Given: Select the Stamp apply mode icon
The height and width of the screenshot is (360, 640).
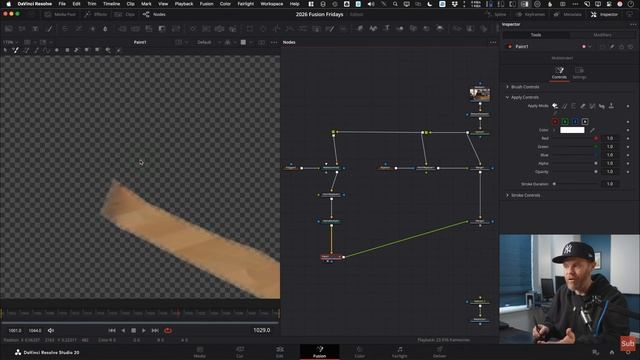Looking at the screenshot, I should tap(611, 106).
